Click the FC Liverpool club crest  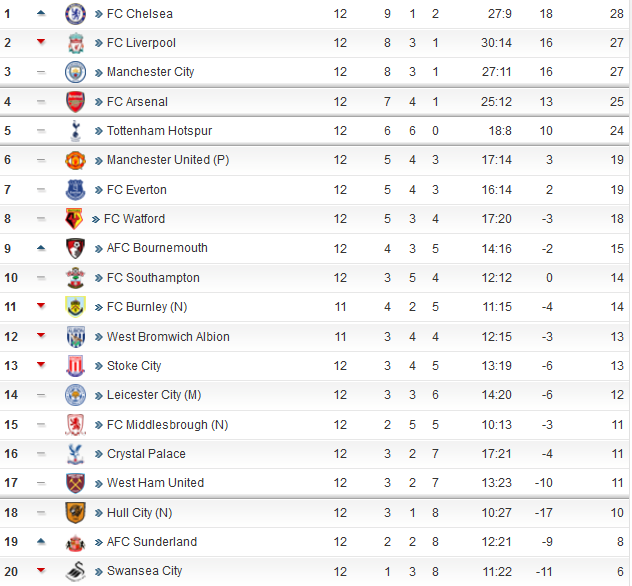click(75, 43)
